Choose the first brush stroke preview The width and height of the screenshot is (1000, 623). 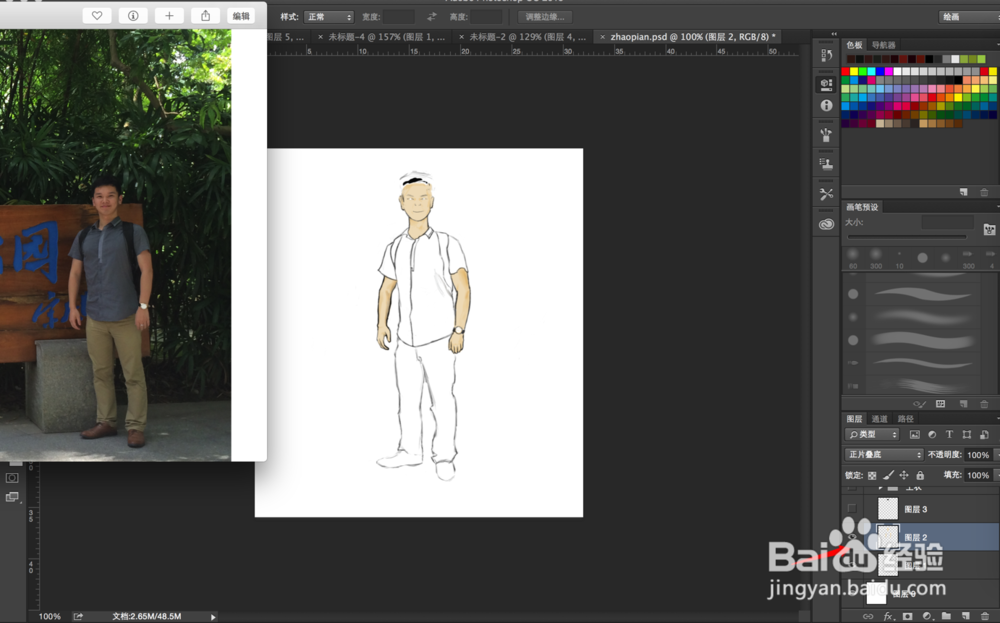[922, 295]
